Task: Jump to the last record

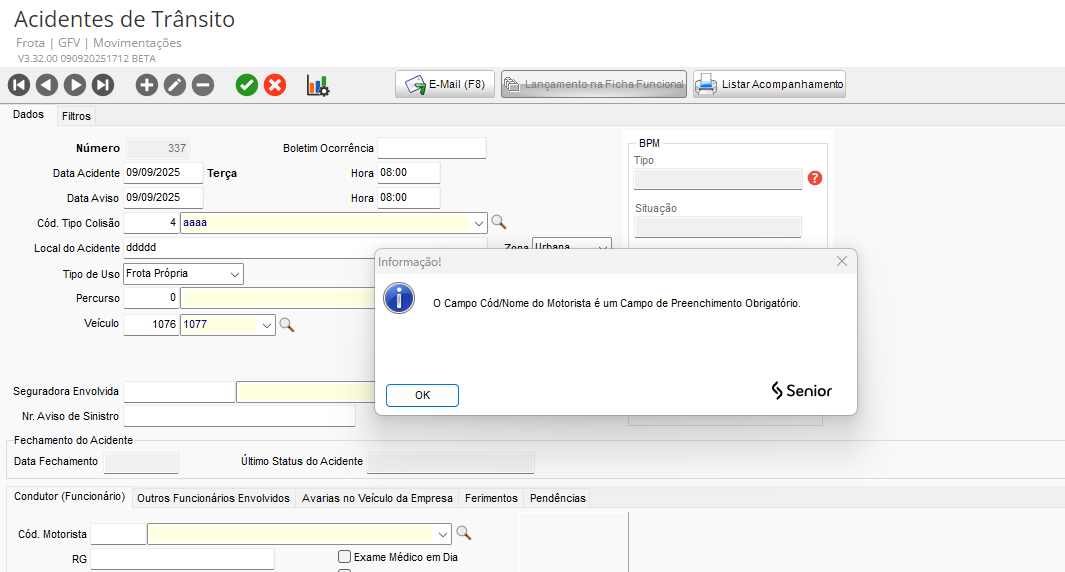Action: 103,85
